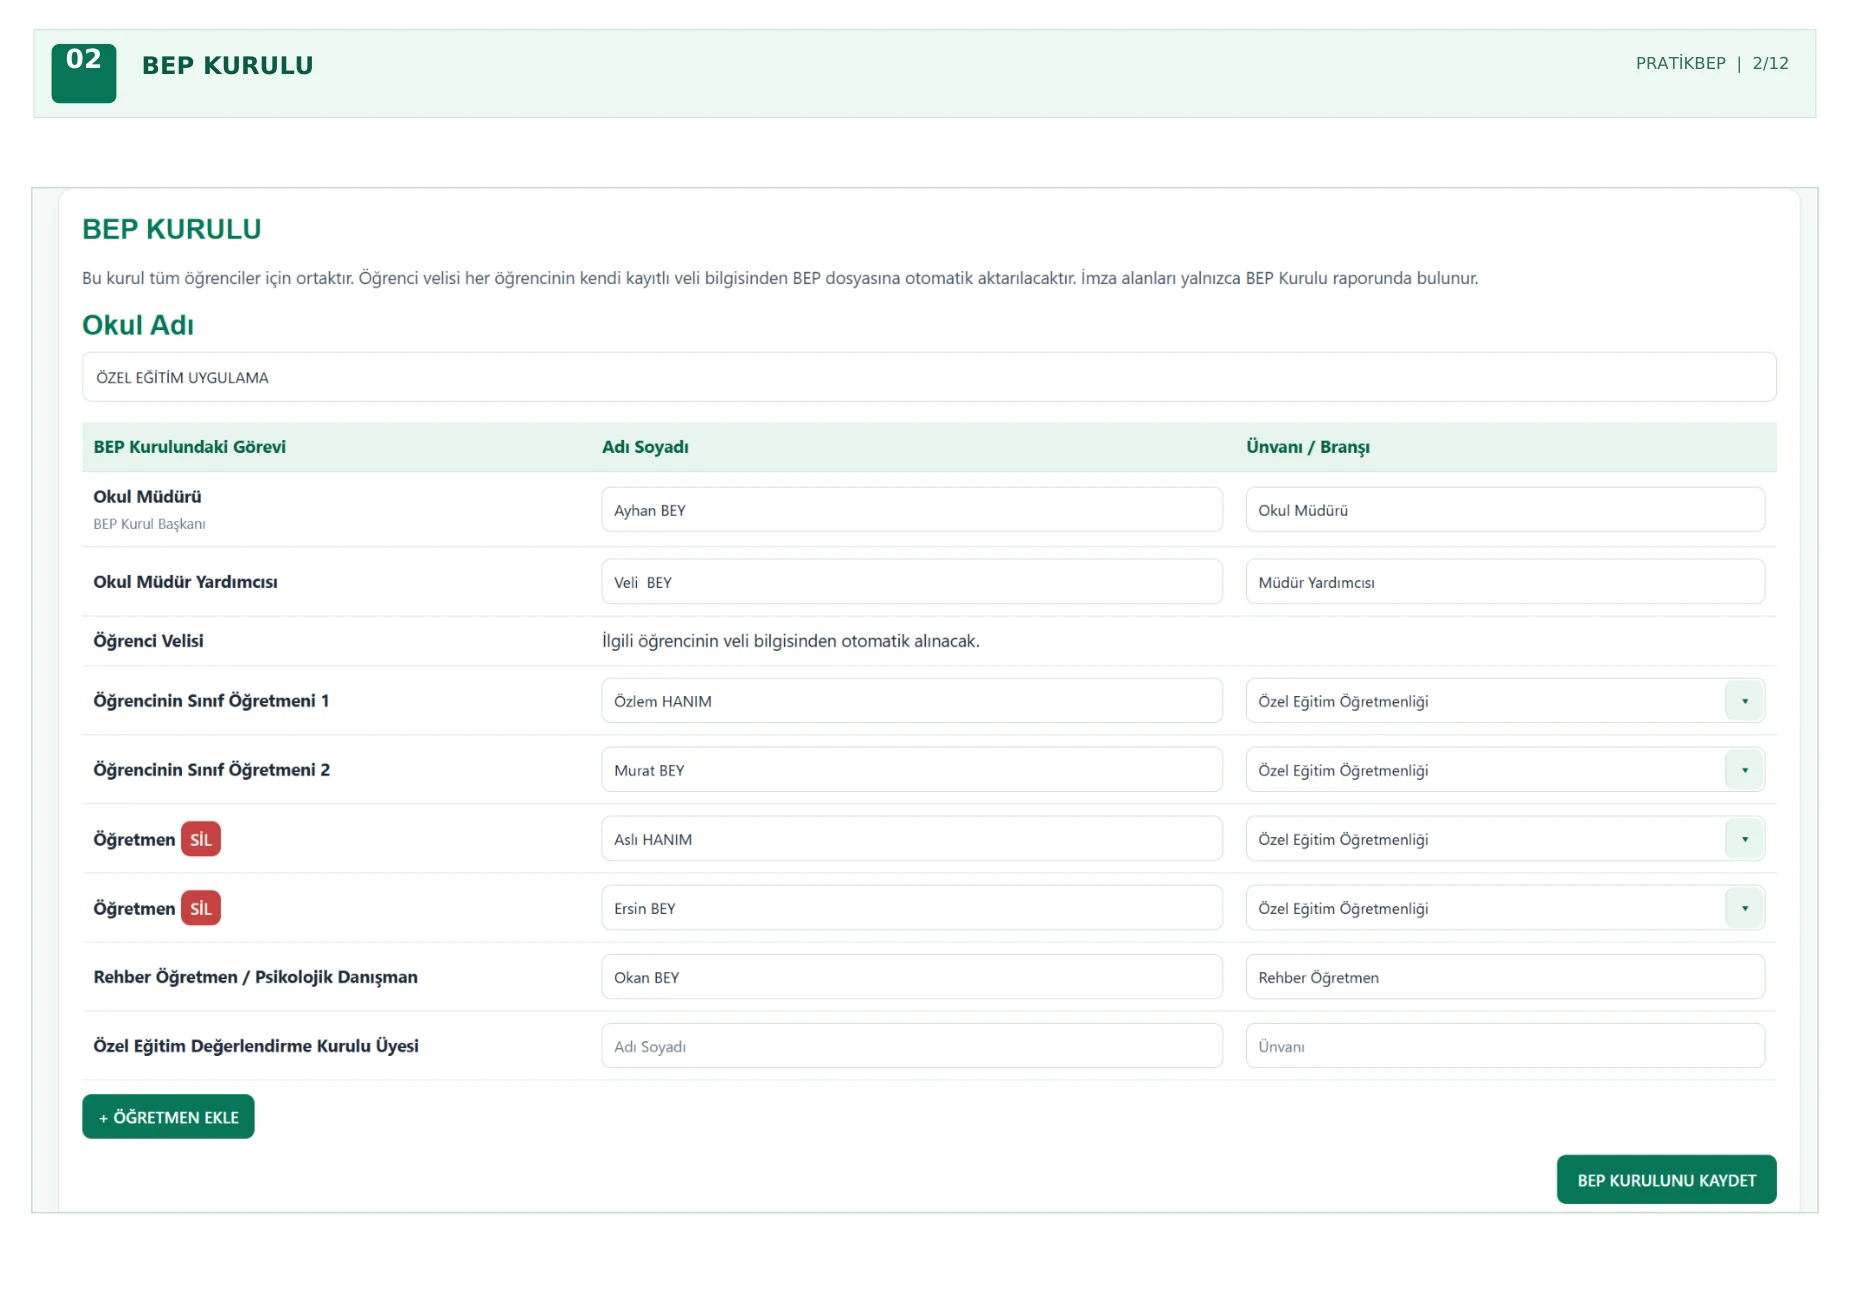The height and width of the screenshot is (1309, 1850).
Task: Click the green 'BEP KURULU' section heading
Action: pyautogui.click(x=172, y=229)
